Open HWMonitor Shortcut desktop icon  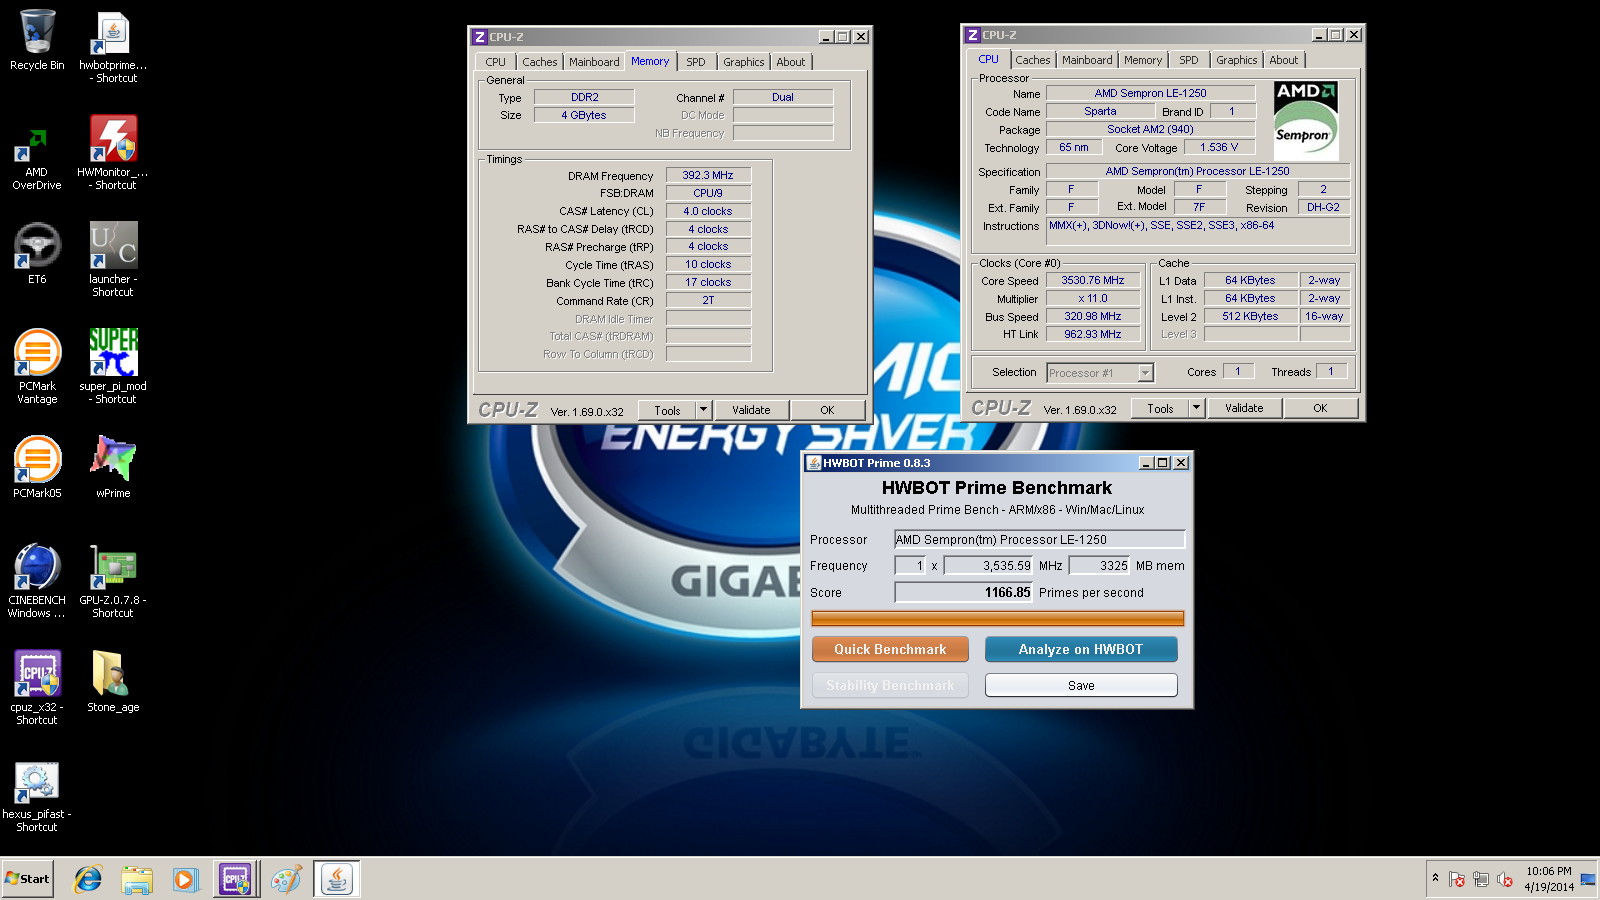(x=113, y=152)
